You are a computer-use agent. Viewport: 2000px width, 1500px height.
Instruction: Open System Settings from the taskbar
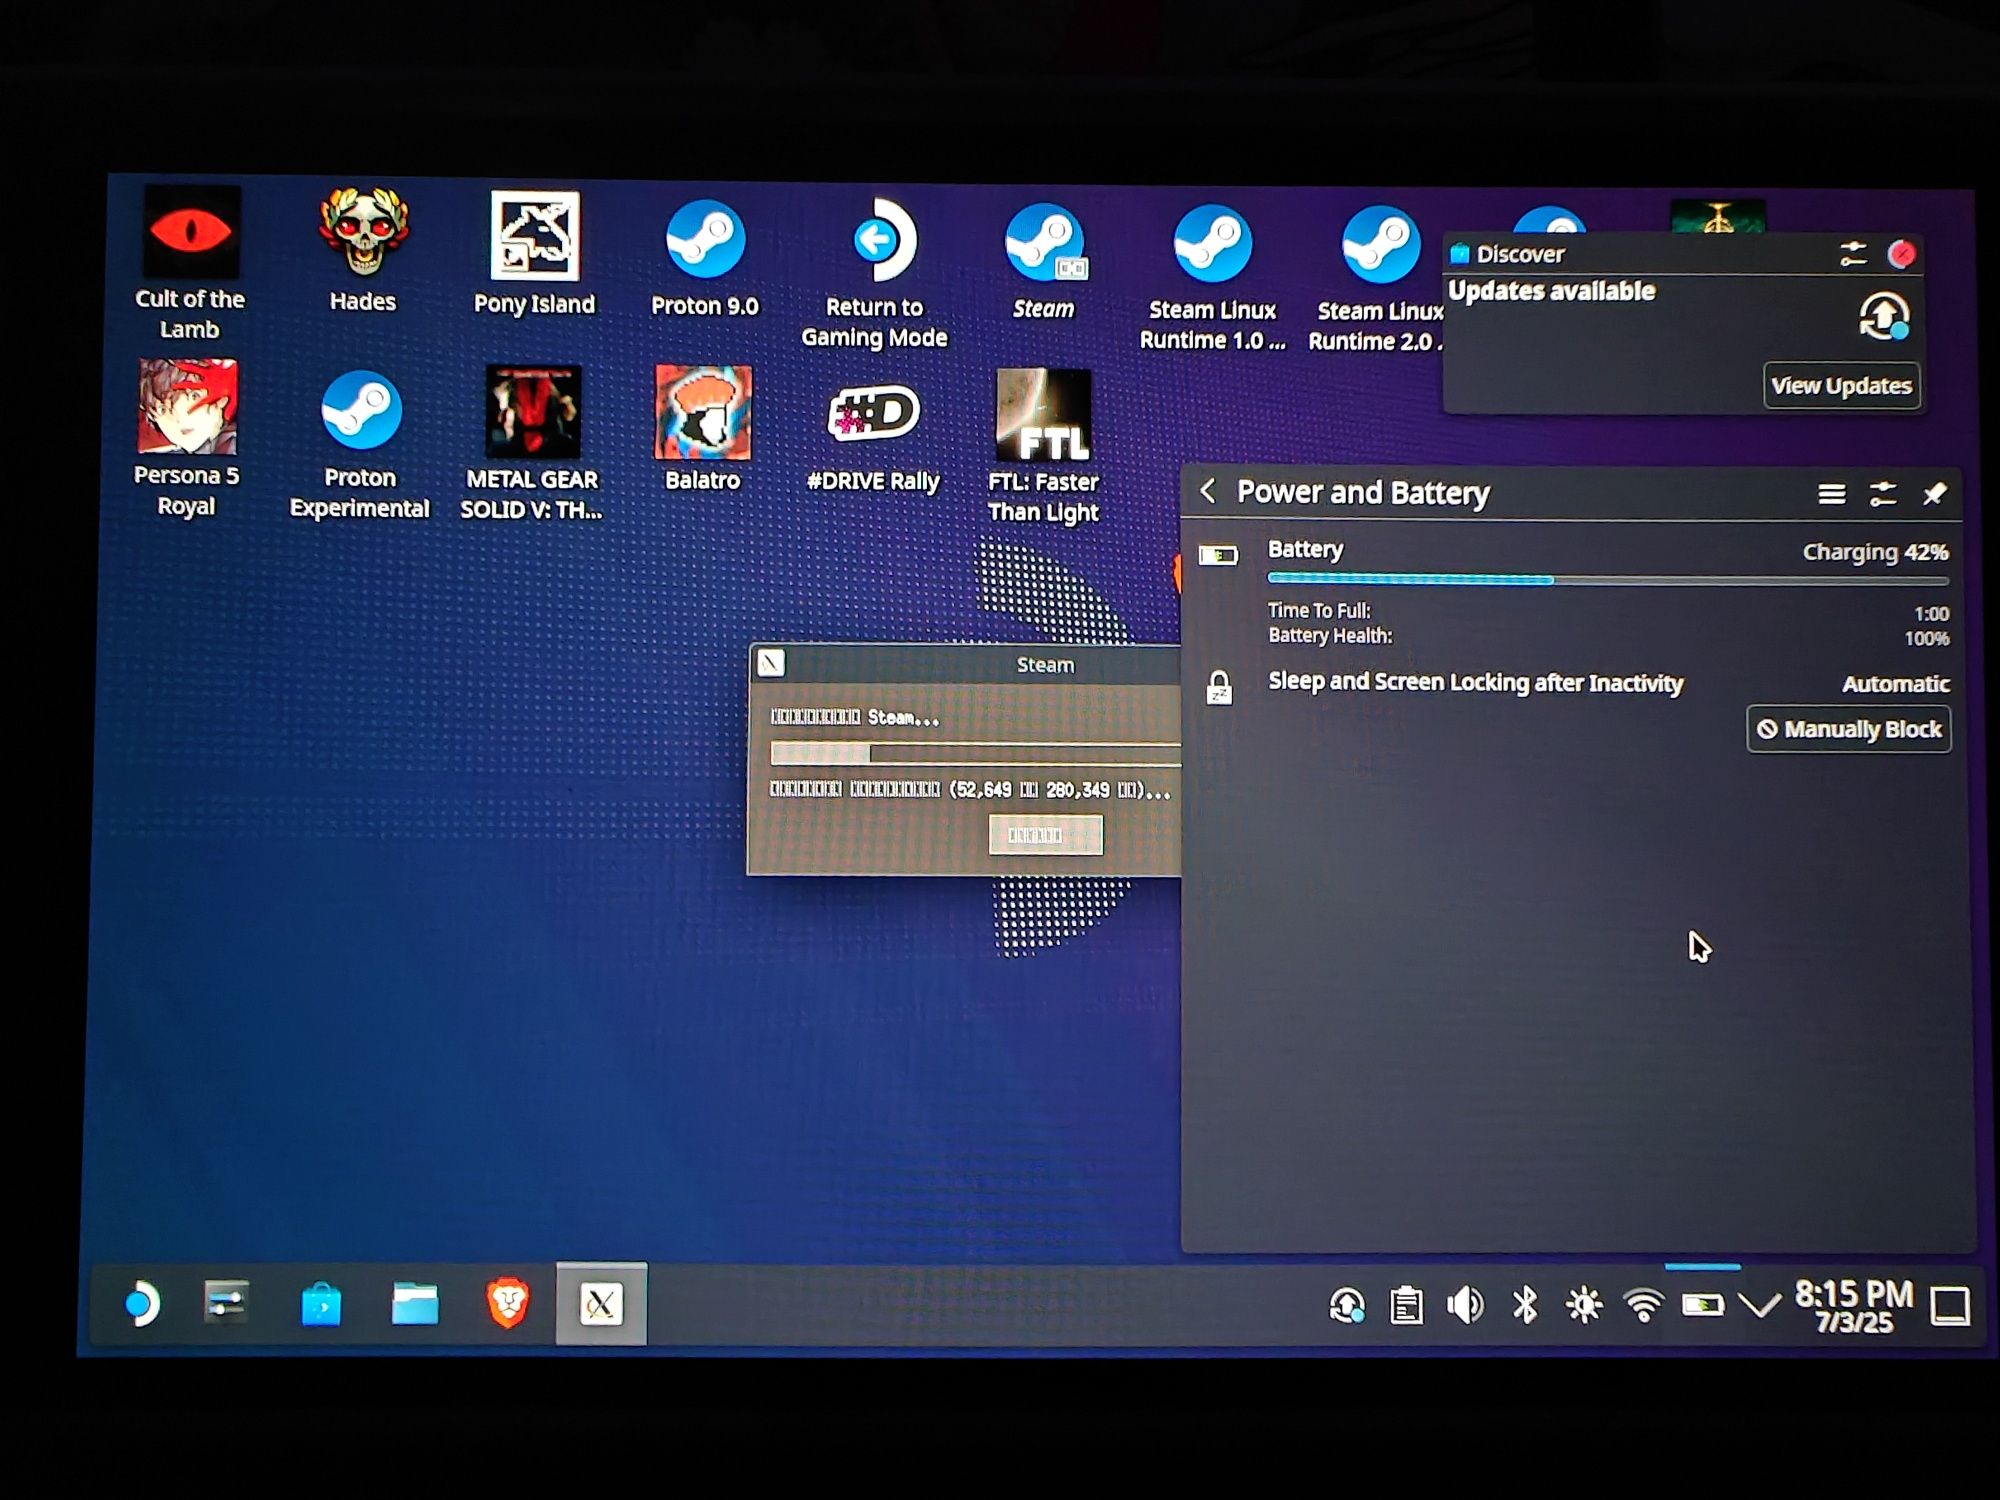click(x=226, y=1302)
